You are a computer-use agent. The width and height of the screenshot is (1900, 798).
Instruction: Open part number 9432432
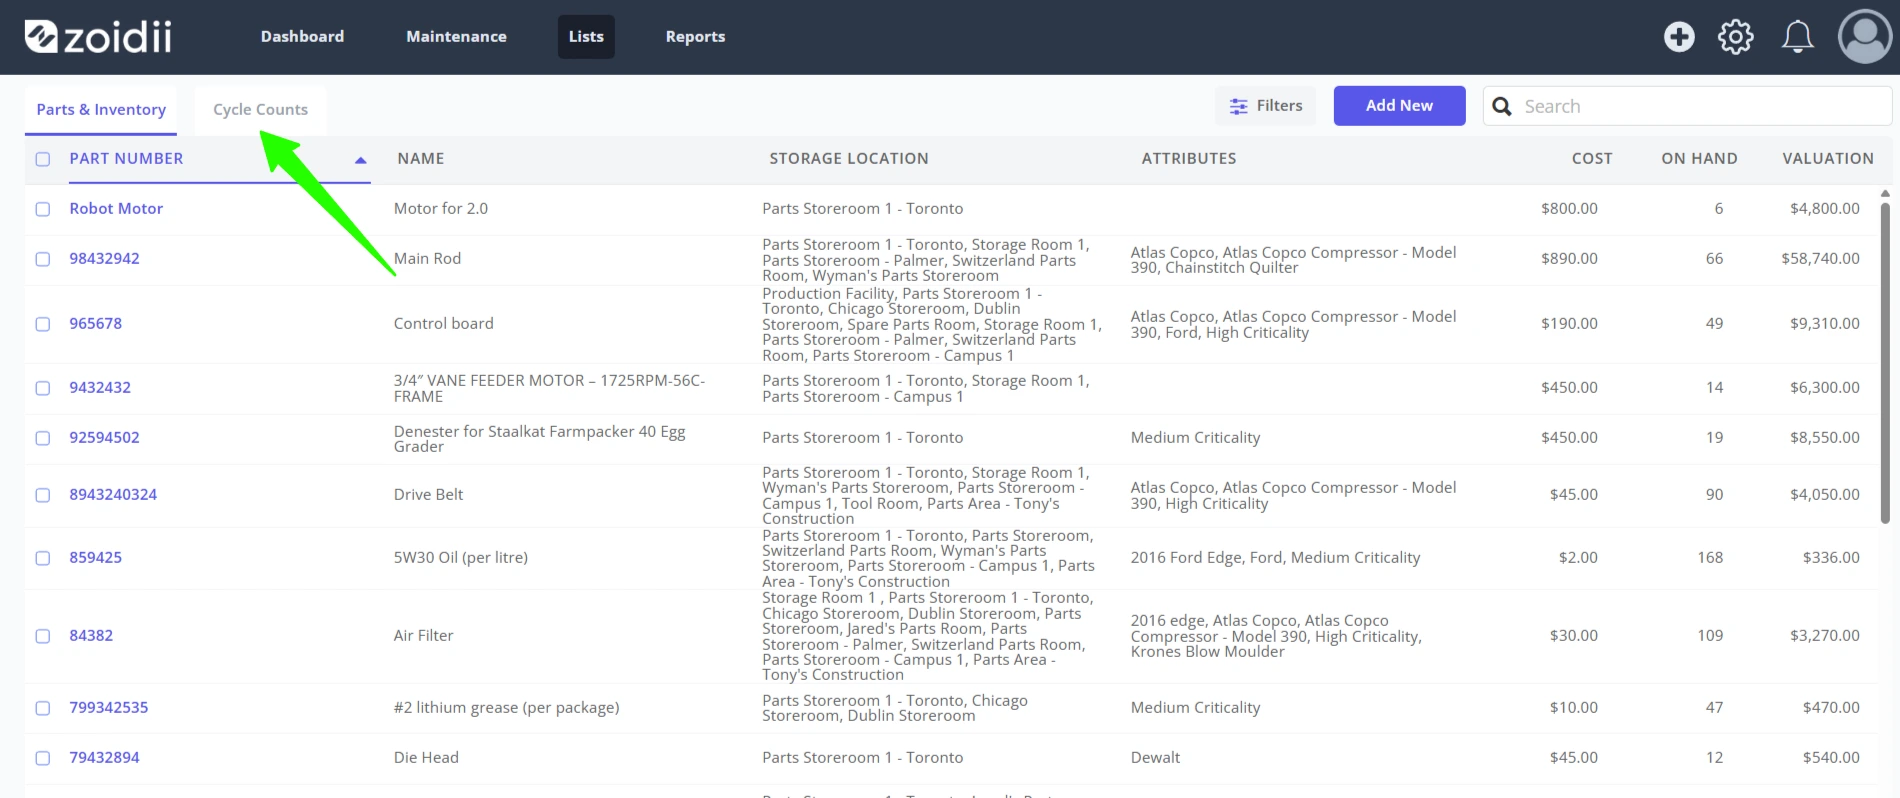point(100,388)
